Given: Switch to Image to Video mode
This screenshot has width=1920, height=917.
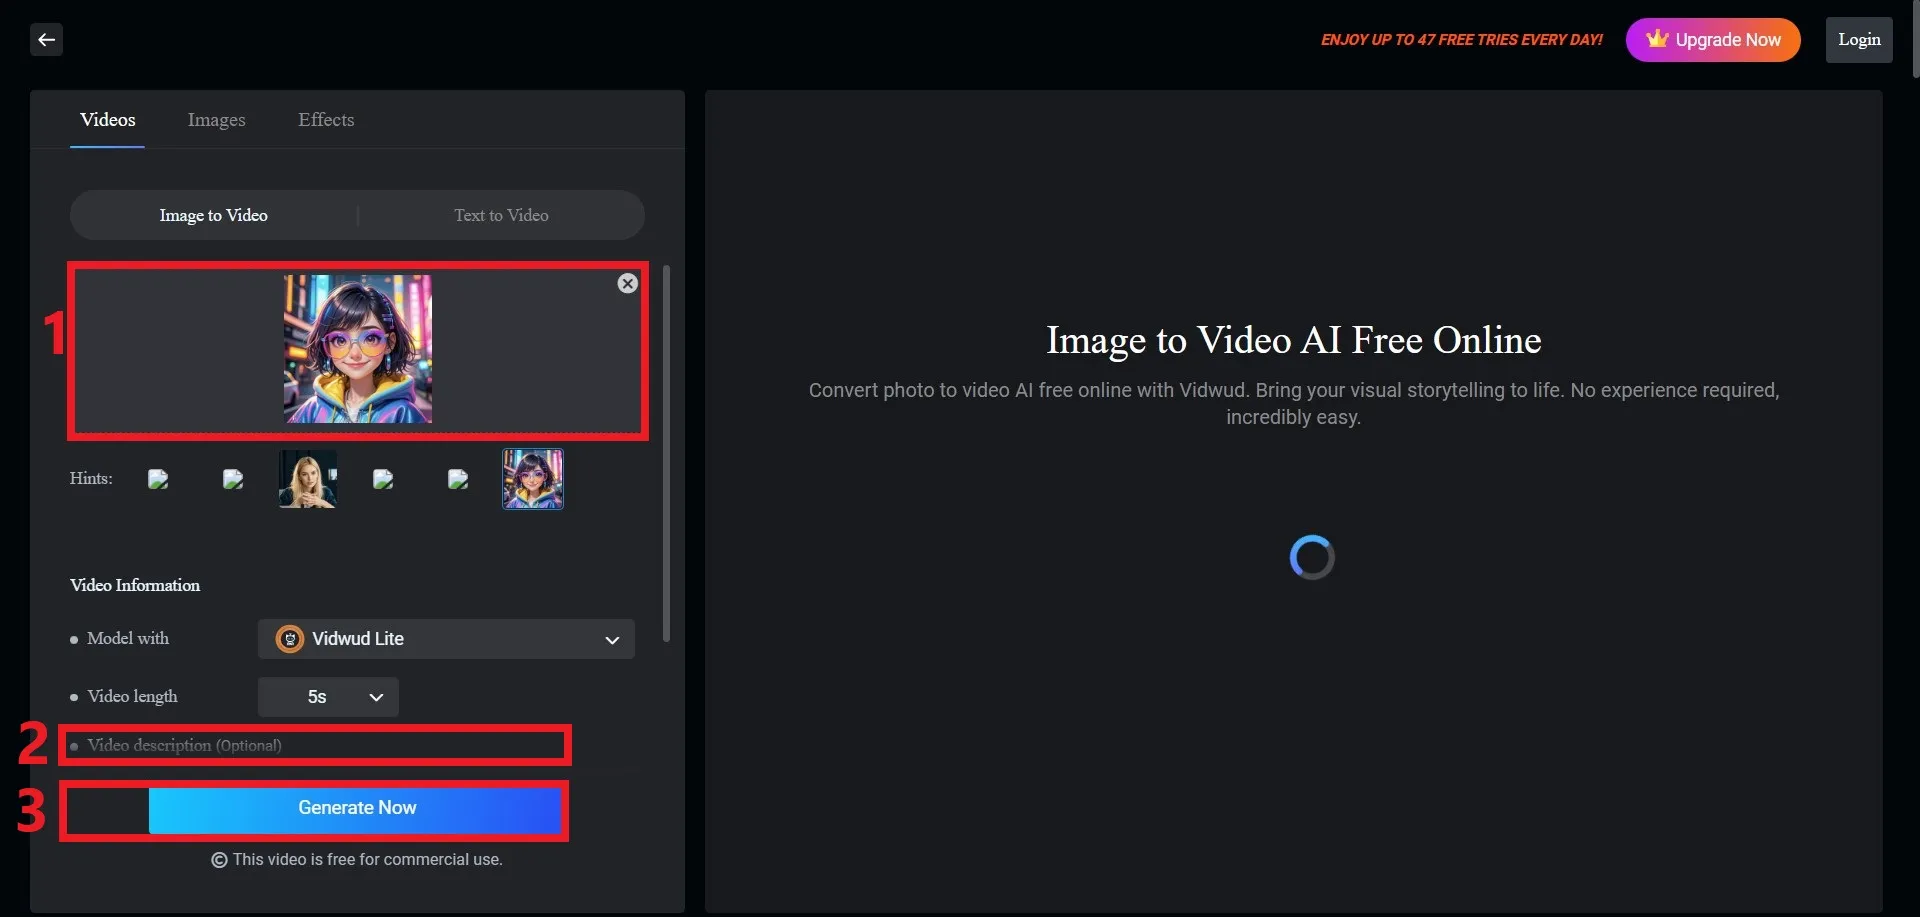Looking at the screenshot, I should point(213,215).
